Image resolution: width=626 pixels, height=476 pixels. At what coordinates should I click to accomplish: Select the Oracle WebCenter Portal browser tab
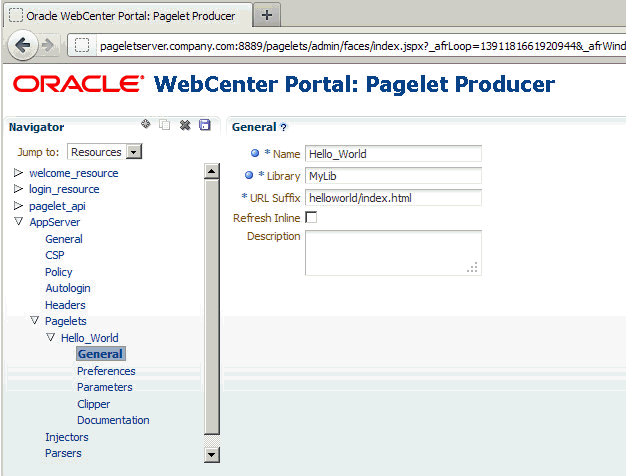(x=128, y=16)
